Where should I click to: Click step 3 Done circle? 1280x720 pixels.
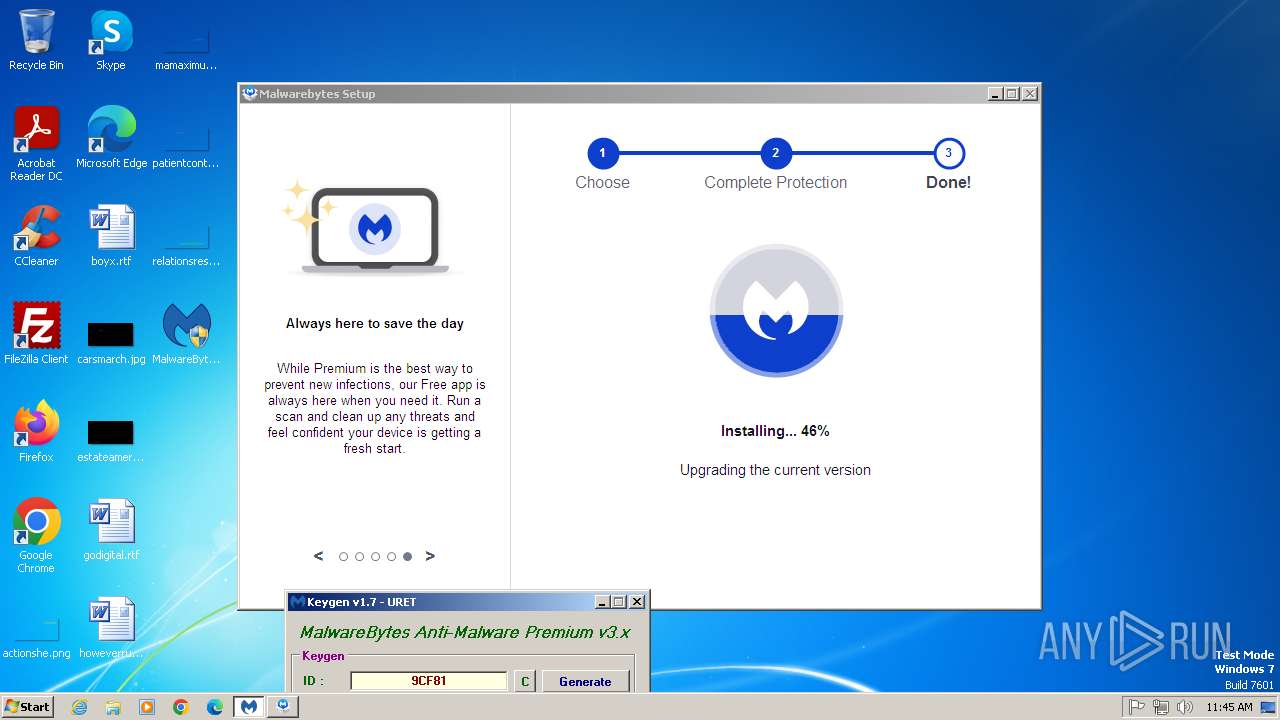[x=948, y=153]
